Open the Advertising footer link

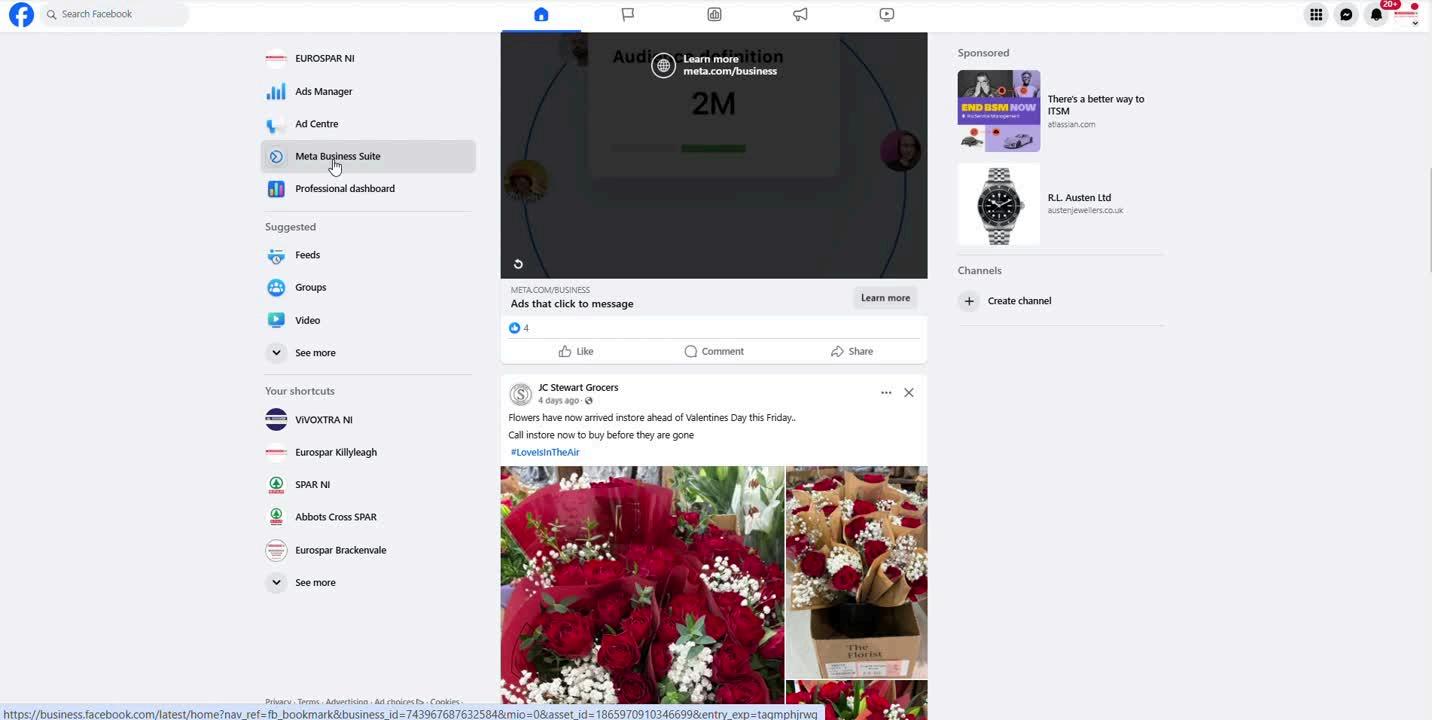coord(347,702)
